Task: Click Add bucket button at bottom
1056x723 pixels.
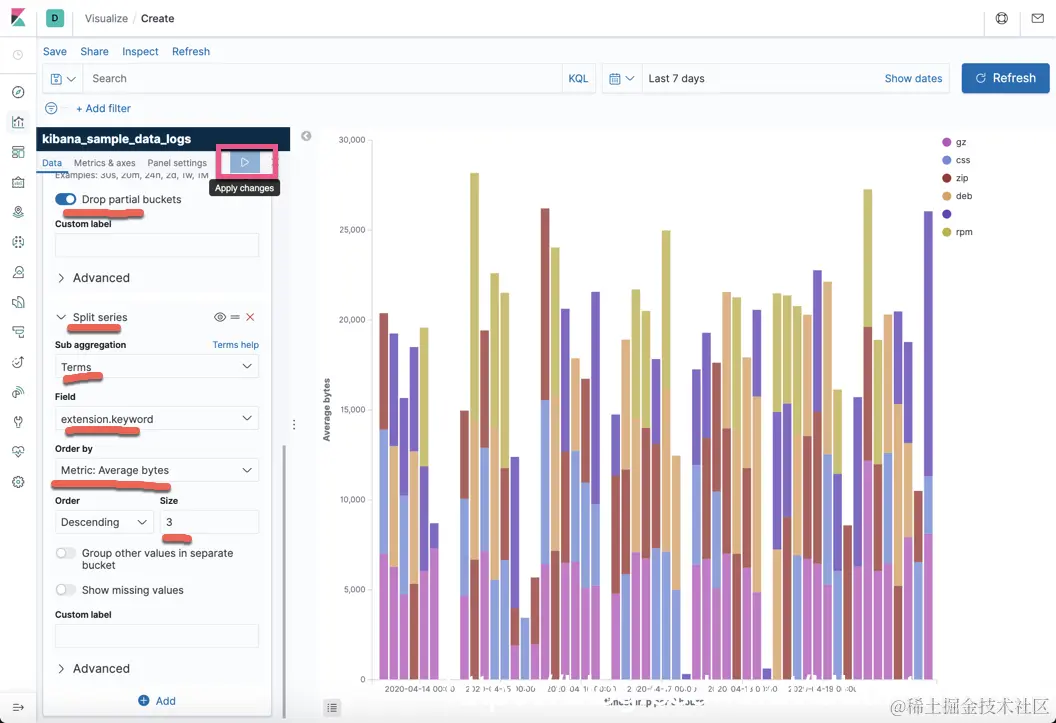Action: pyautogui.click(x=157, y=701)
